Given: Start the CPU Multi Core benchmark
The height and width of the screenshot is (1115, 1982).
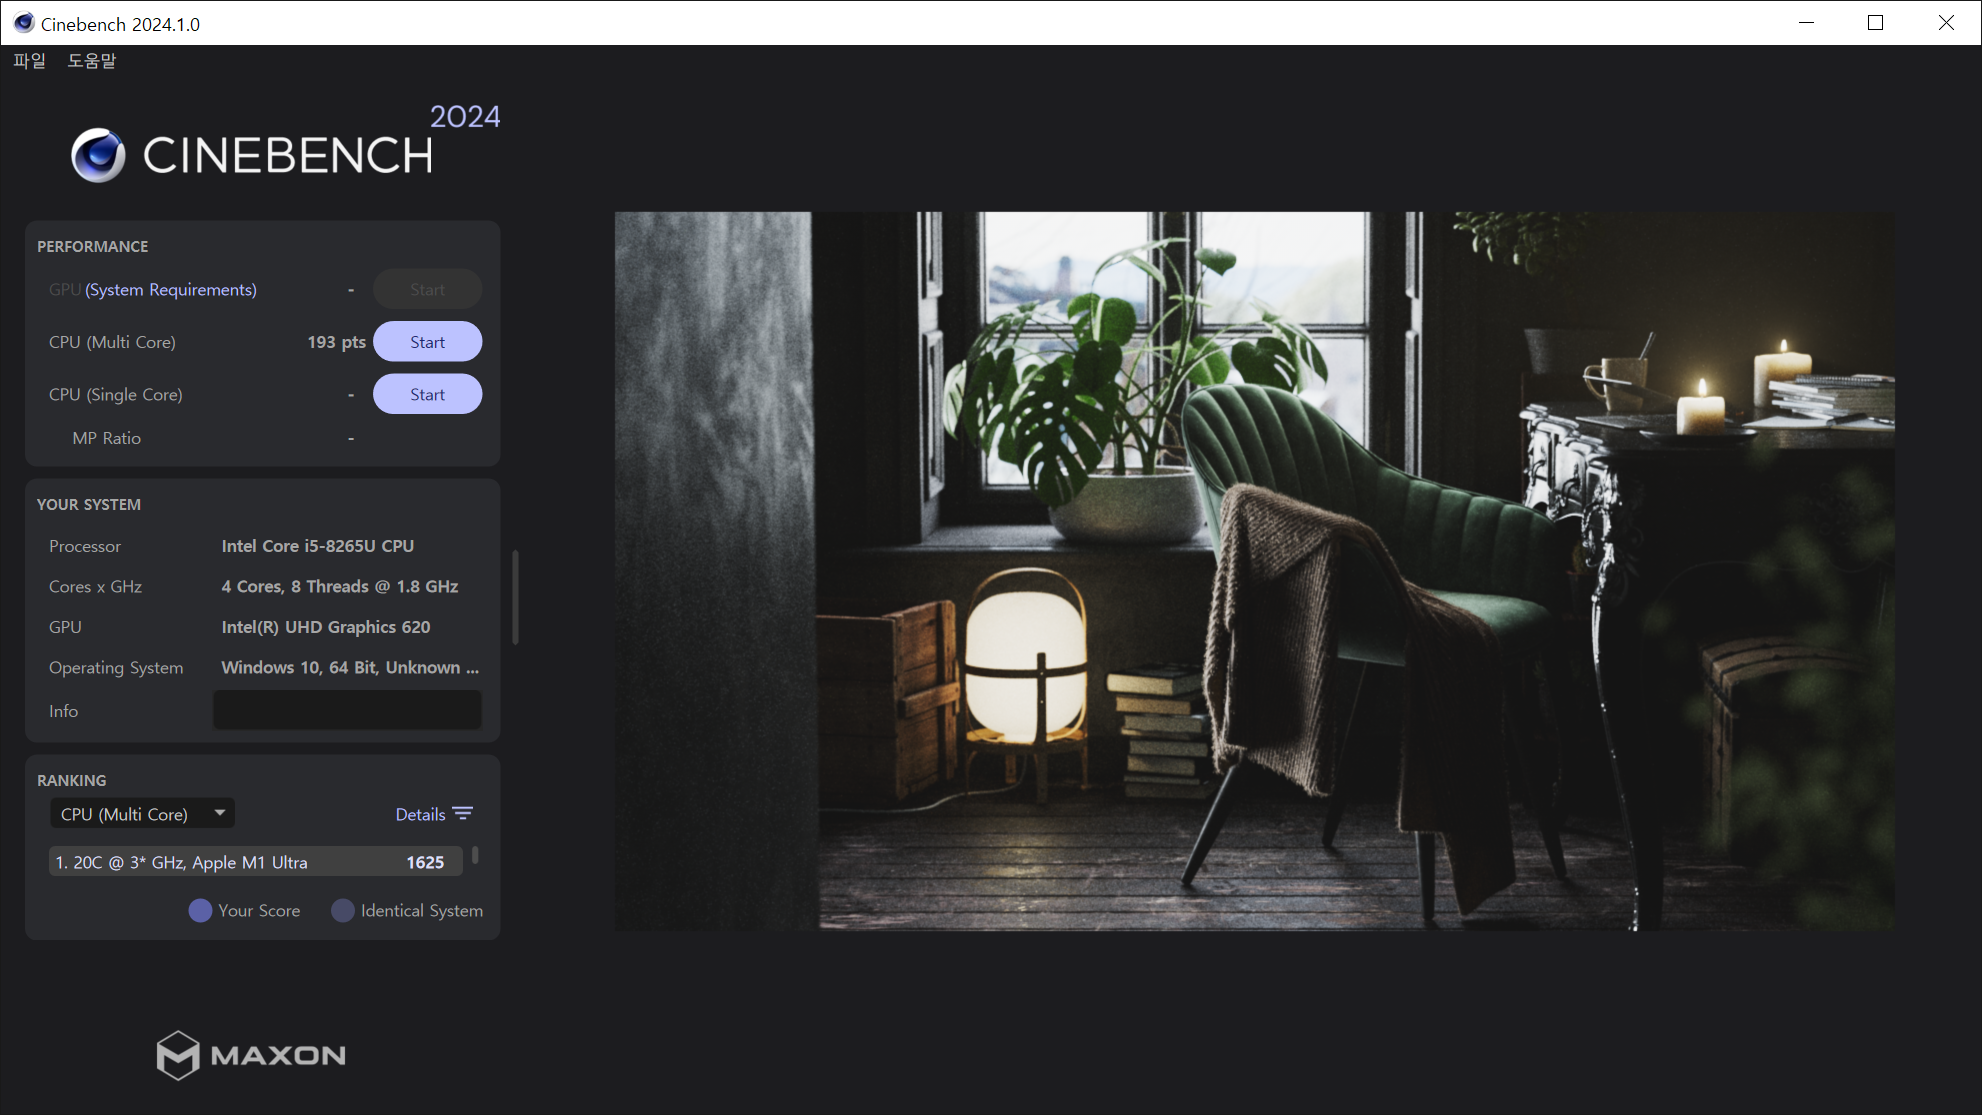Looking at the screenshot, I should (x=427, y=342).
